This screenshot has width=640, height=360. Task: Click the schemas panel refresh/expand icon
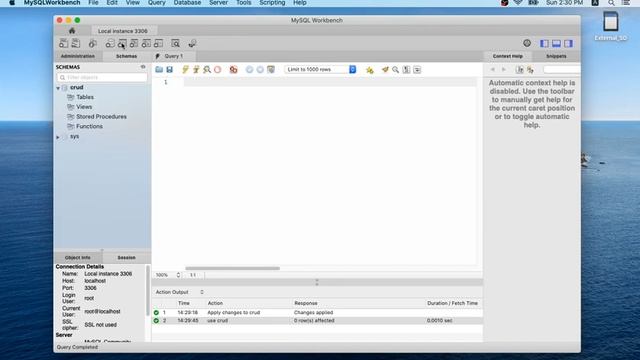143,67
